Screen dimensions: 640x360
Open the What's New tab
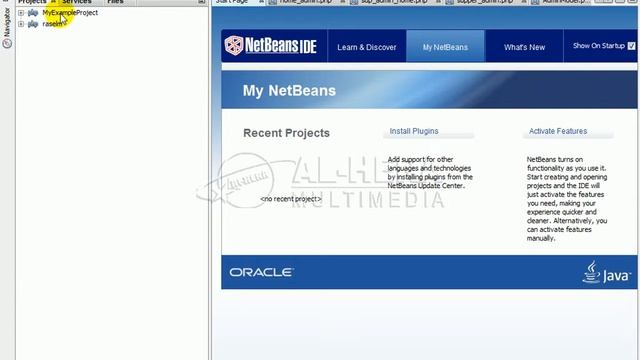coord(524,47)
